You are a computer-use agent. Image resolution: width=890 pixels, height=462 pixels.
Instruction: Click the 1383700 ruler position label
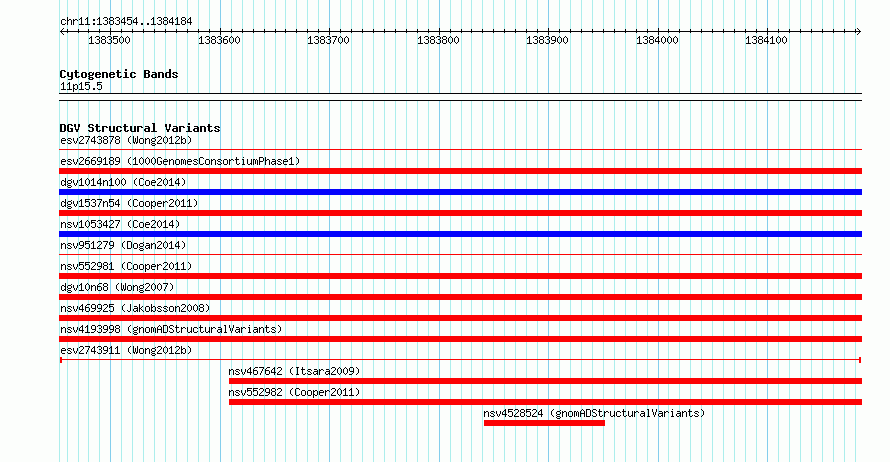coord(328,40)
